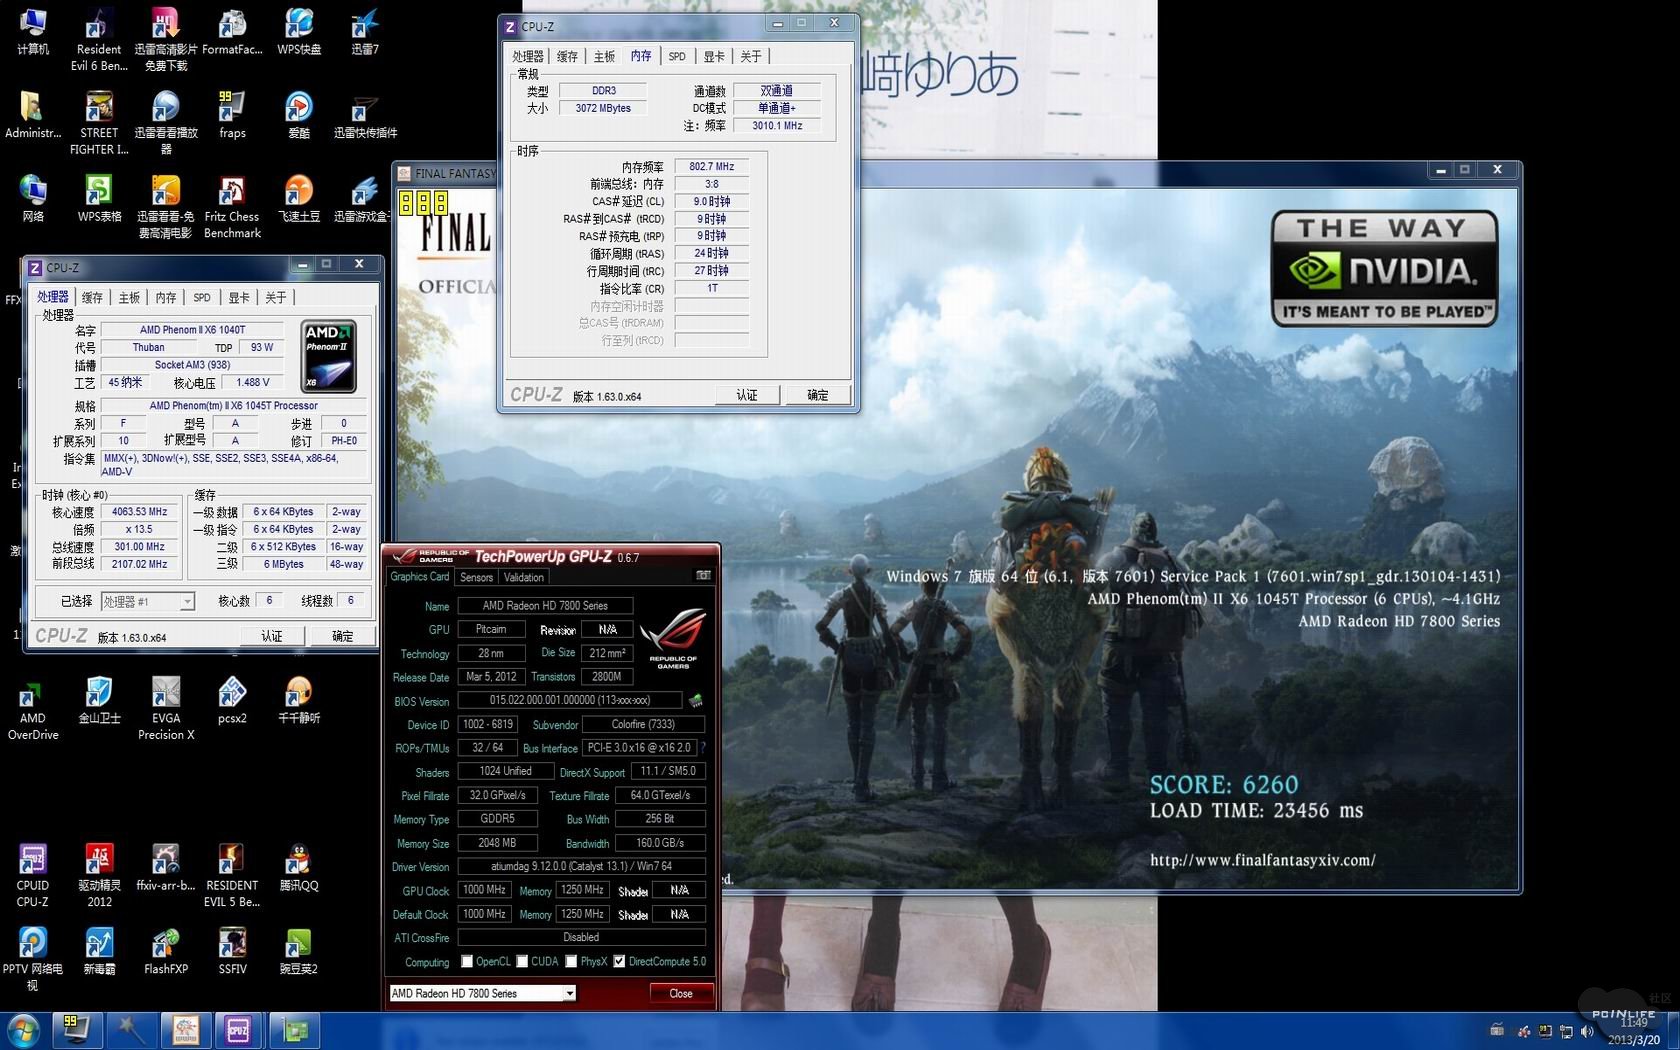Open the SPD tab in the memory CPU-Z window

coord(677,56)
